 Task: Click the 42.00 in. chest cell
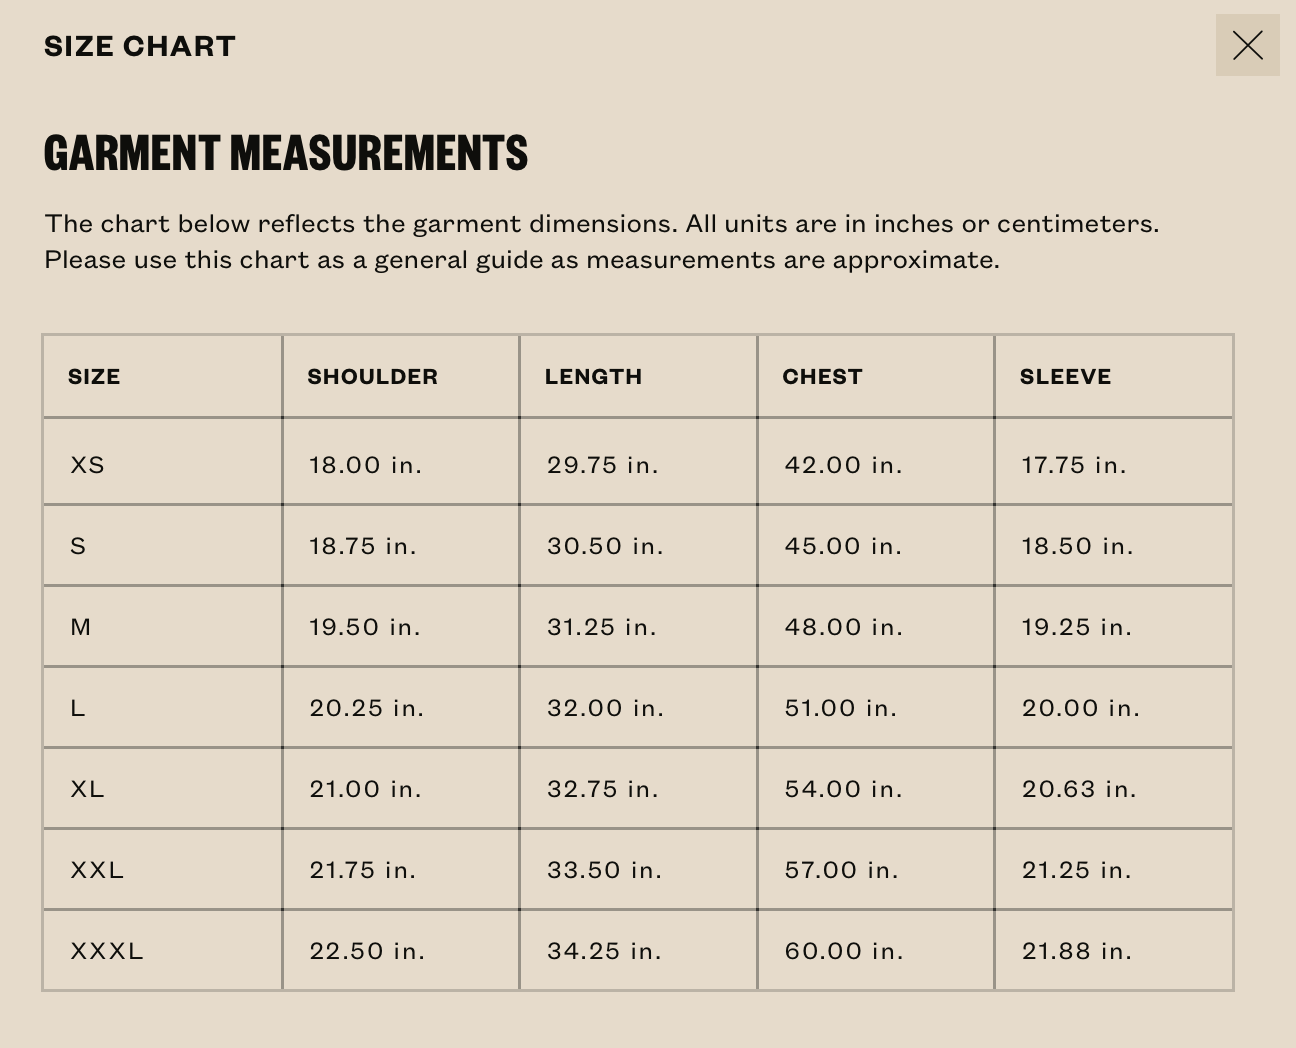pos(843,465)
